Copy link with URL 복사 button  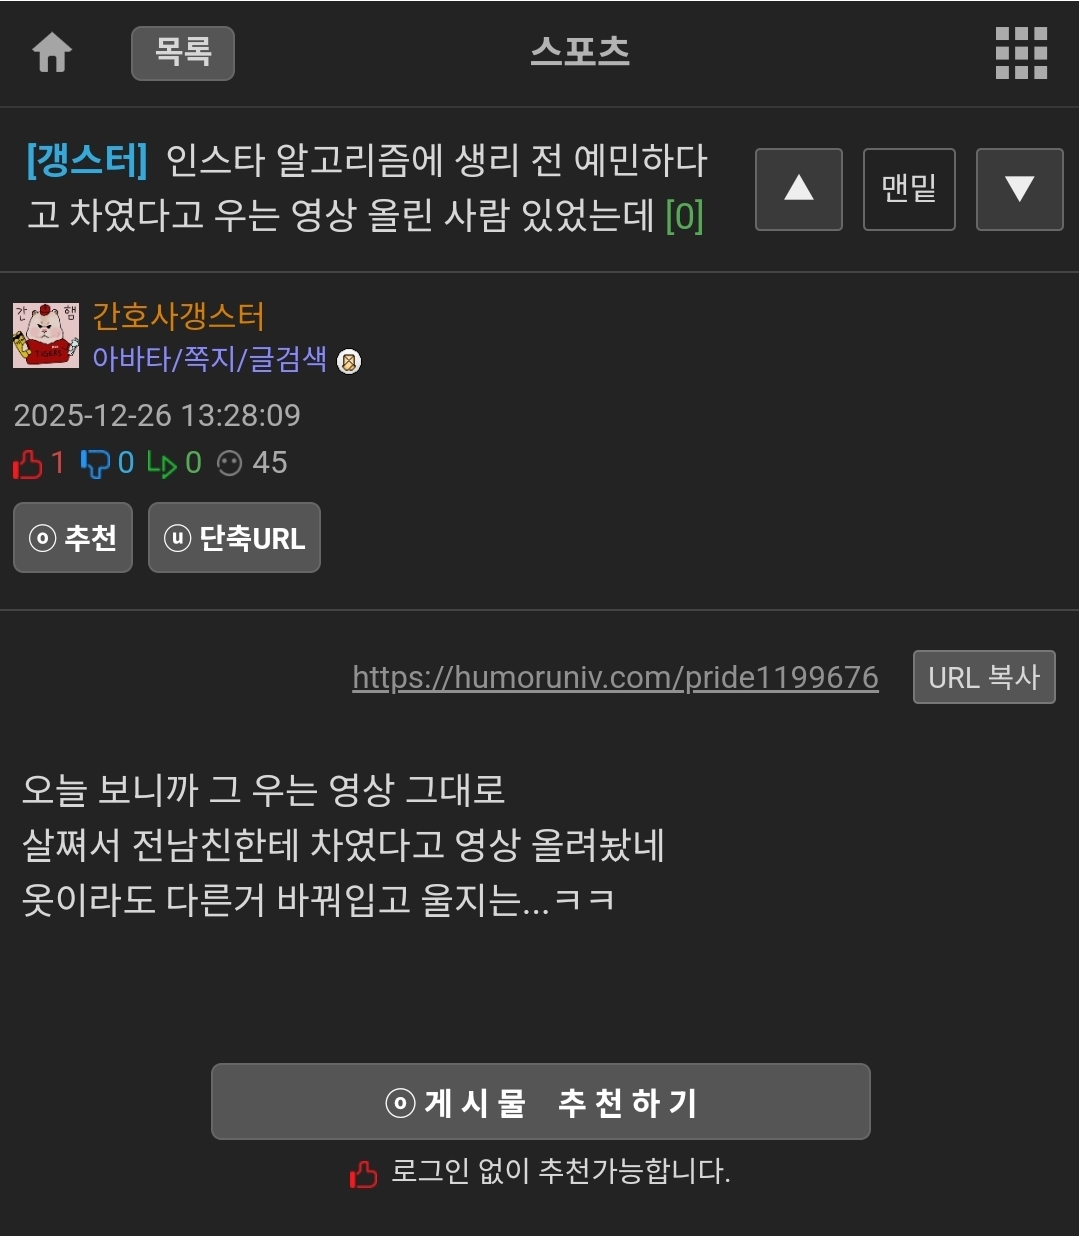pyautogui.click(x=984, y=677)
